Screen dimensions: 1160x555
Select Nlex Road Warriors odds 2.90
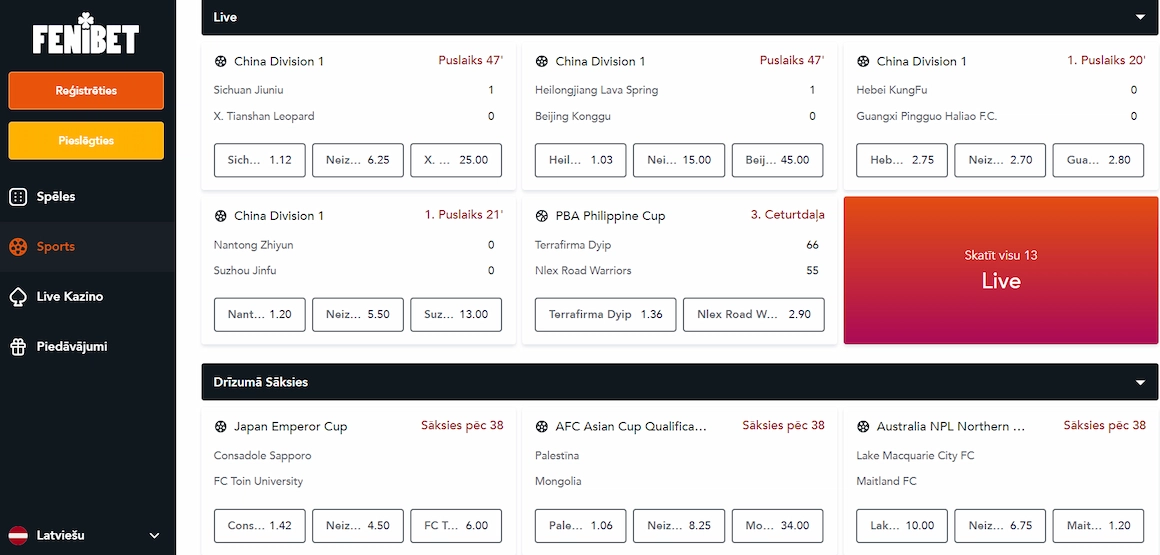(x=753, y=314)
